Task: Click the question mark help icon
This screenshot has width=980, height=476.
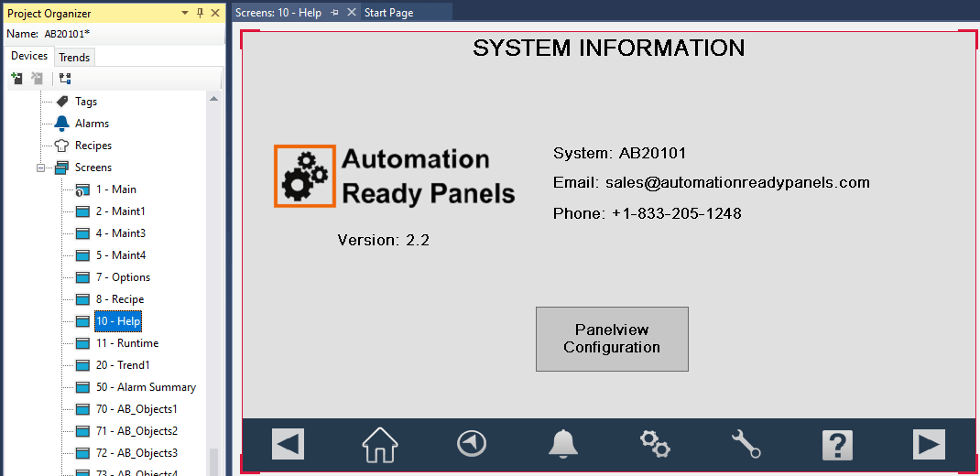Action: coord(838,445)
